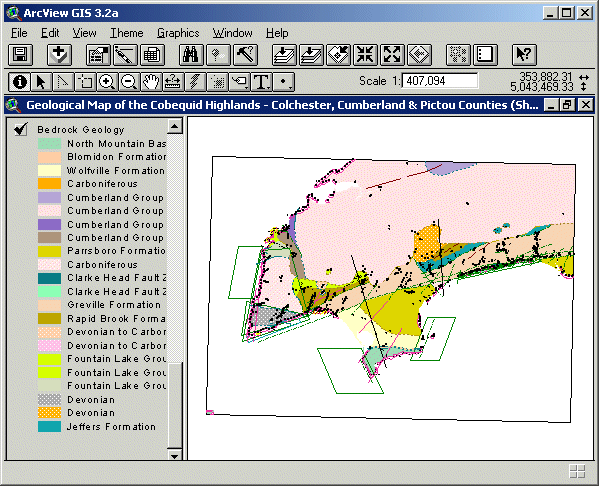
Task: Click the Wolfville Formation legend label
Action: [116, 170]
